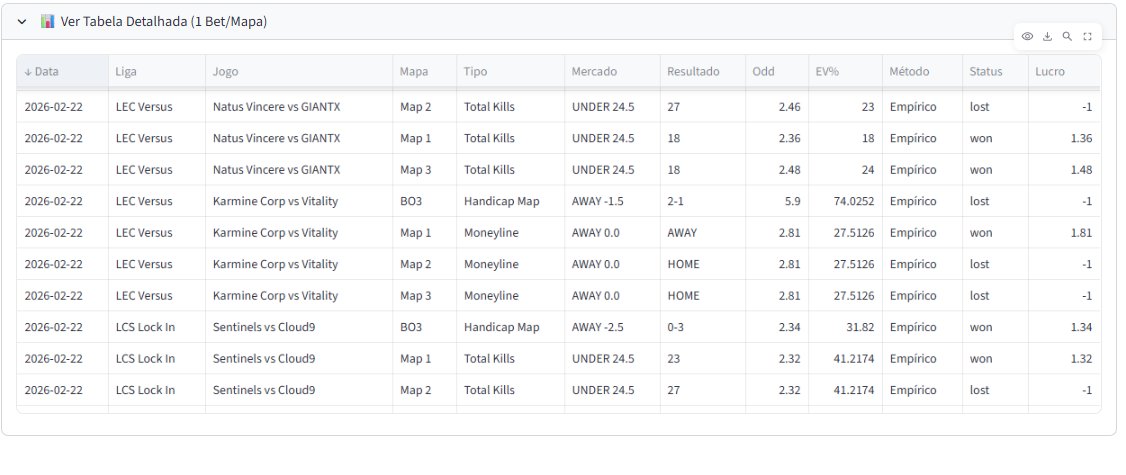Viewport: 1126px width, 475px height.
Task: Select the 0-3 result cell
Action: coord(702,327)
